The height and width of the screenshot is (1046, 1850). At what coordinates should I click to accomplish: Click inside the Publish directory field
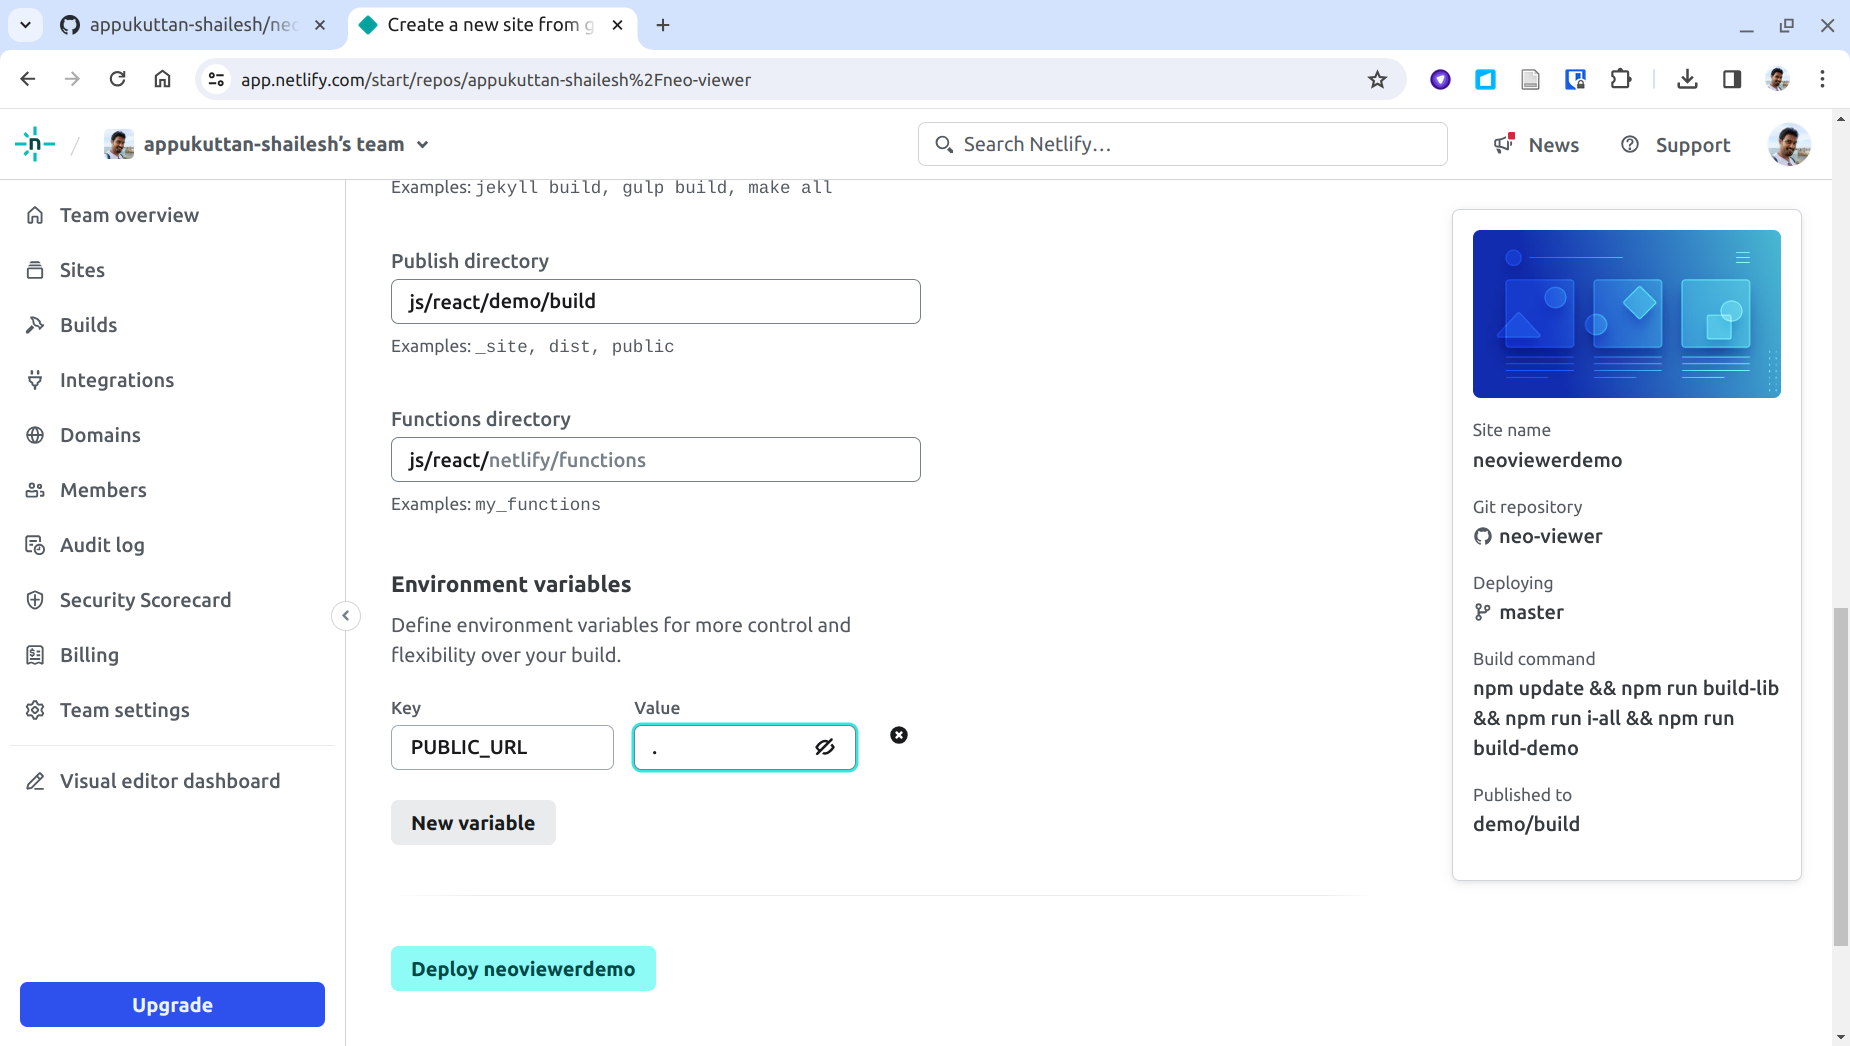click(655, 301)
